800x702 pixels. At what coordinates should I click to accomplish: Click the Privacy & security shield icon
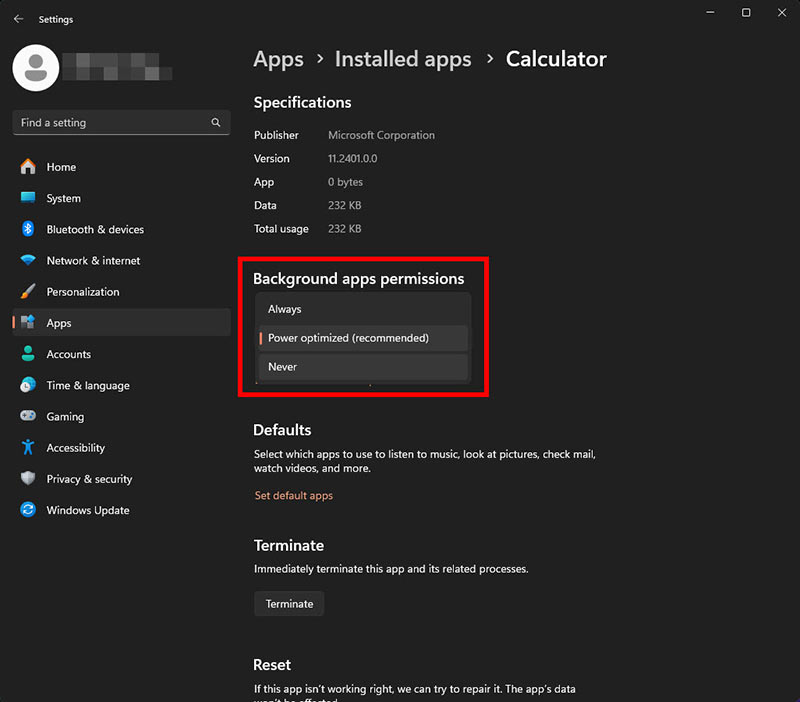[28, 479]
